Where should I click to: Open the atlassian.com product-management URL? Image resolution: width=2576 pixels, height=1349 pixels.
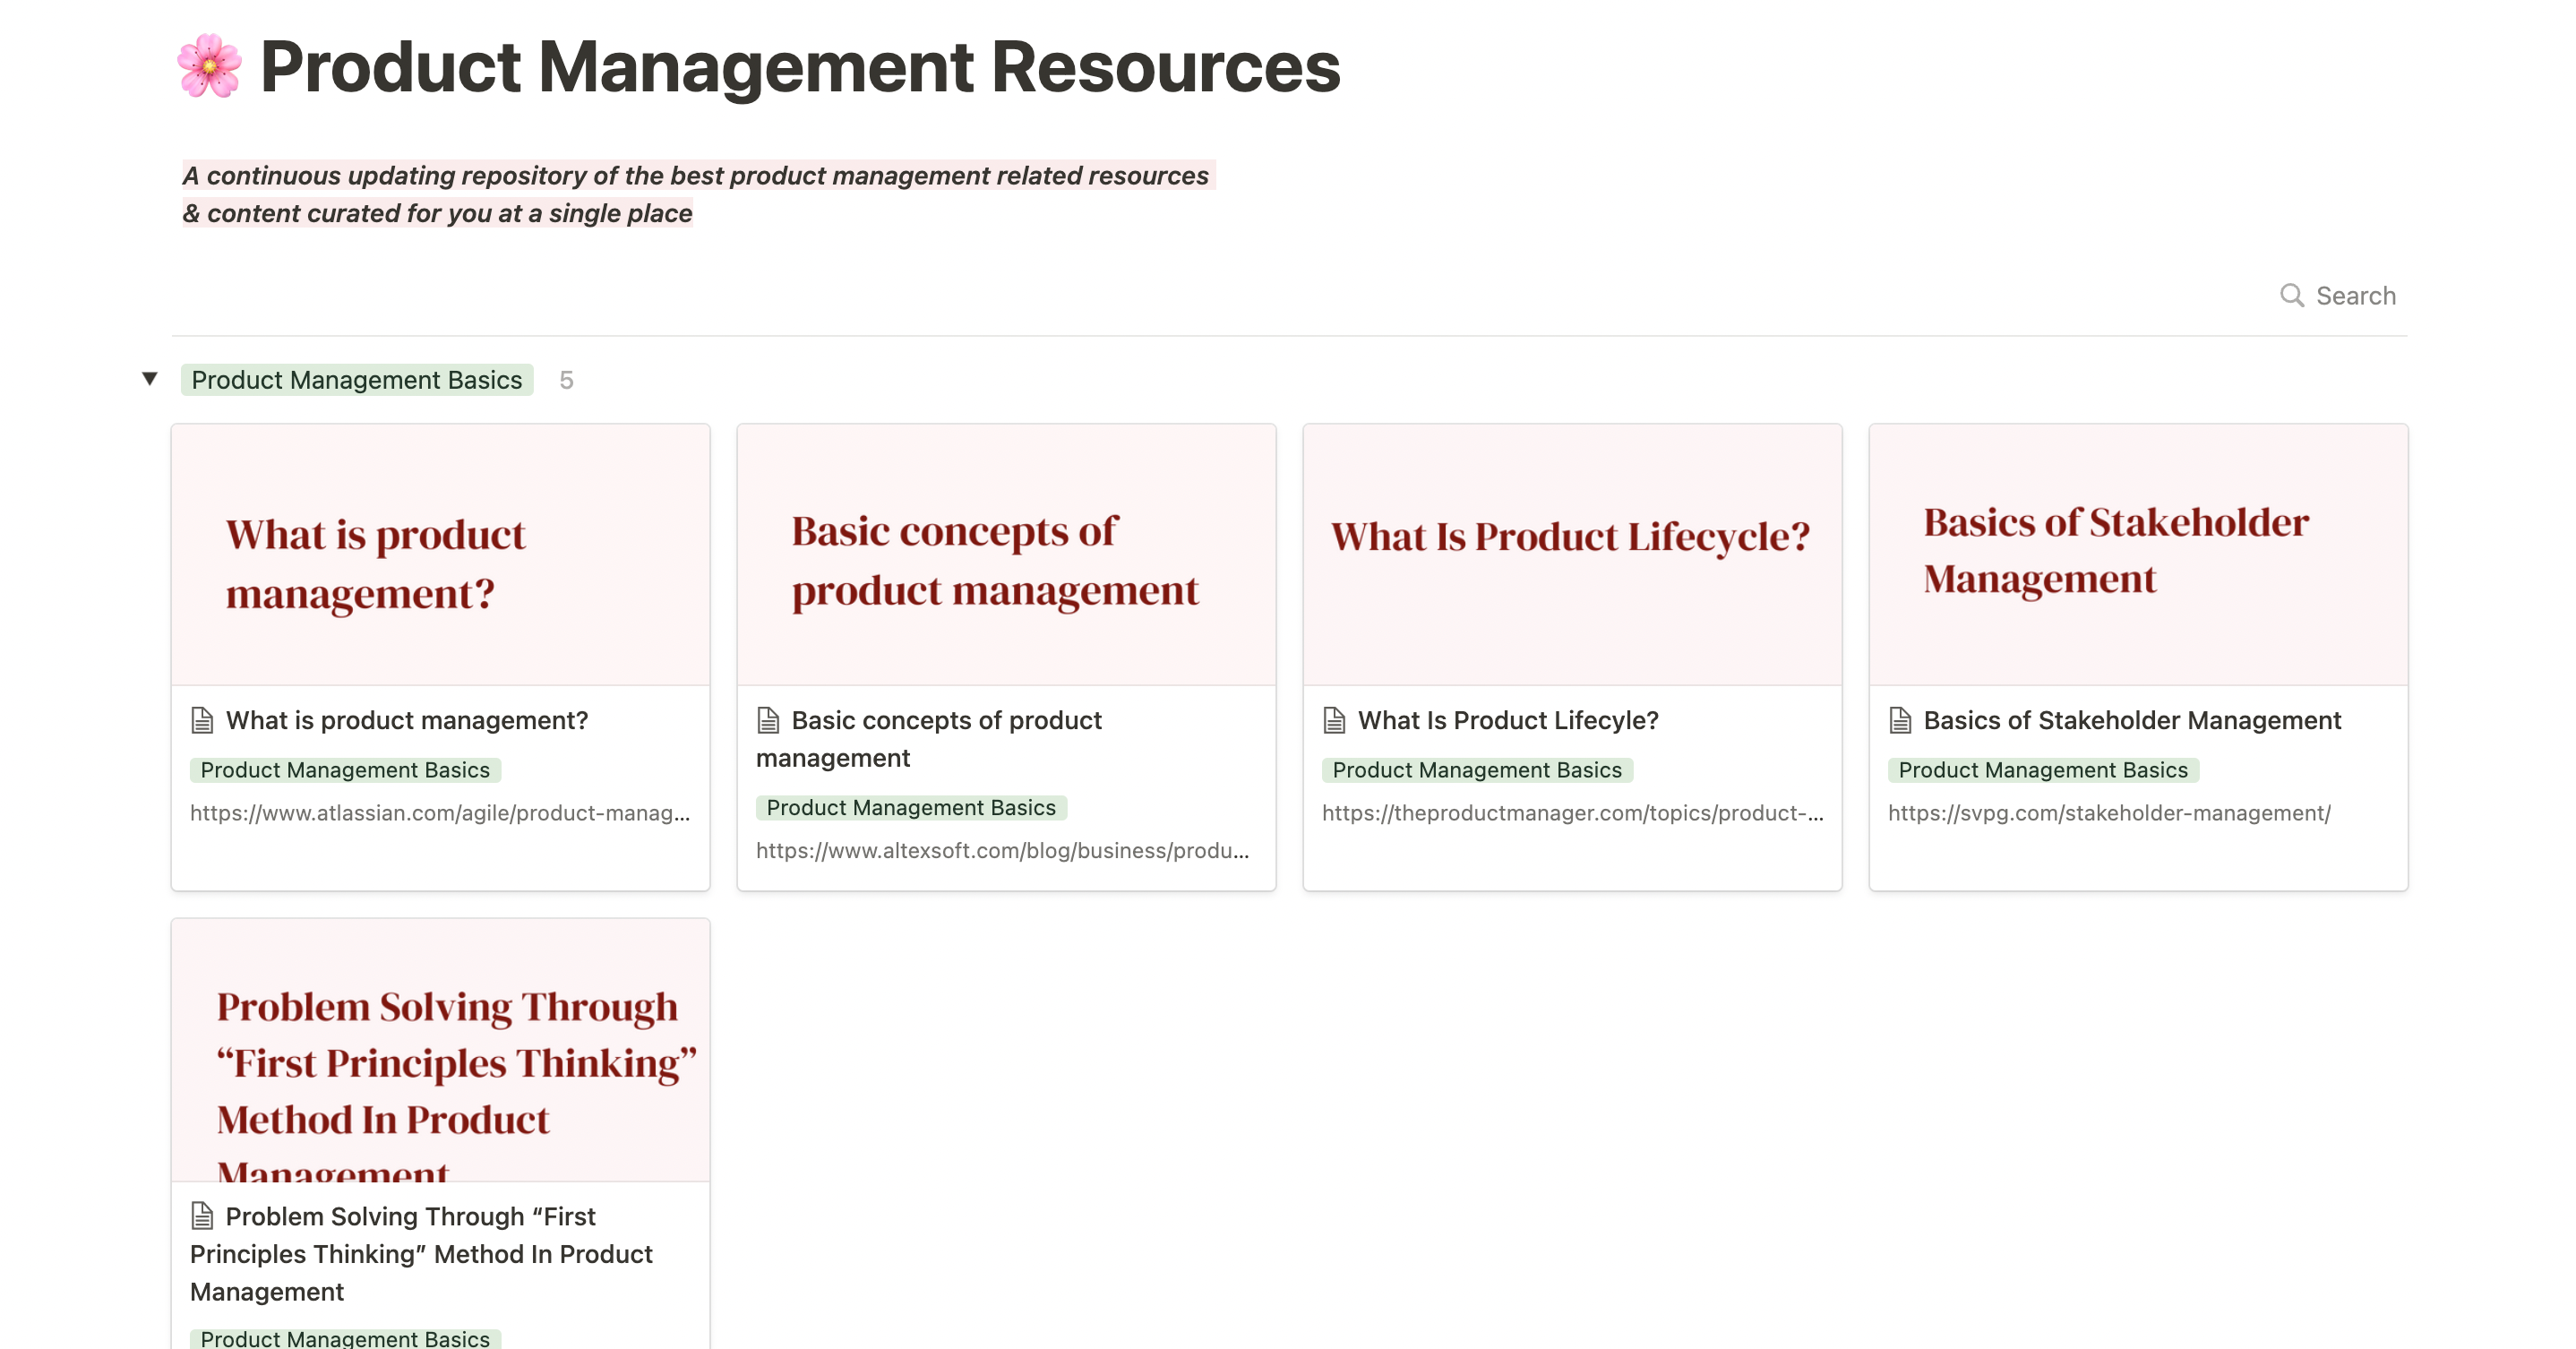tap(440, 813)
